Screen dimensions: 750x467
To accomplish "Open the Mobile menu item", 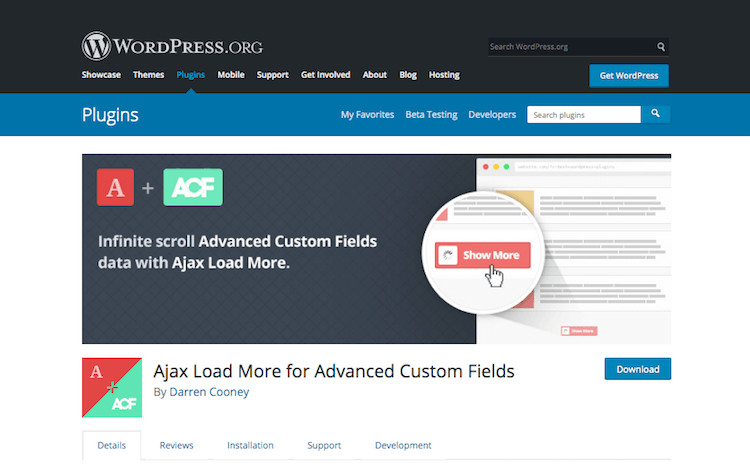I will [231, 75].
